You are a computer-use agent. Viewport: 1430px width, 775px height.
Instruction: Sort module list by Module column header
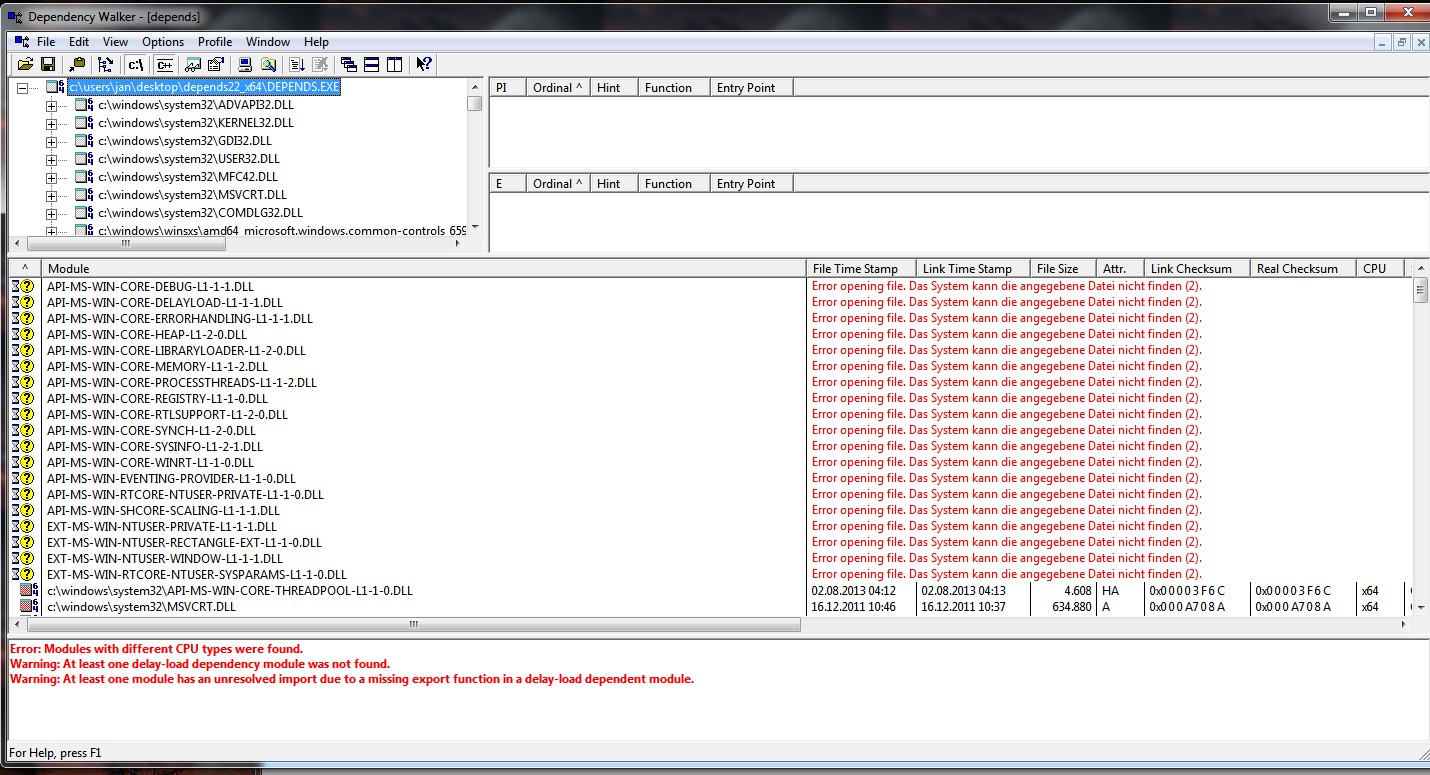(x=423, y=268)
